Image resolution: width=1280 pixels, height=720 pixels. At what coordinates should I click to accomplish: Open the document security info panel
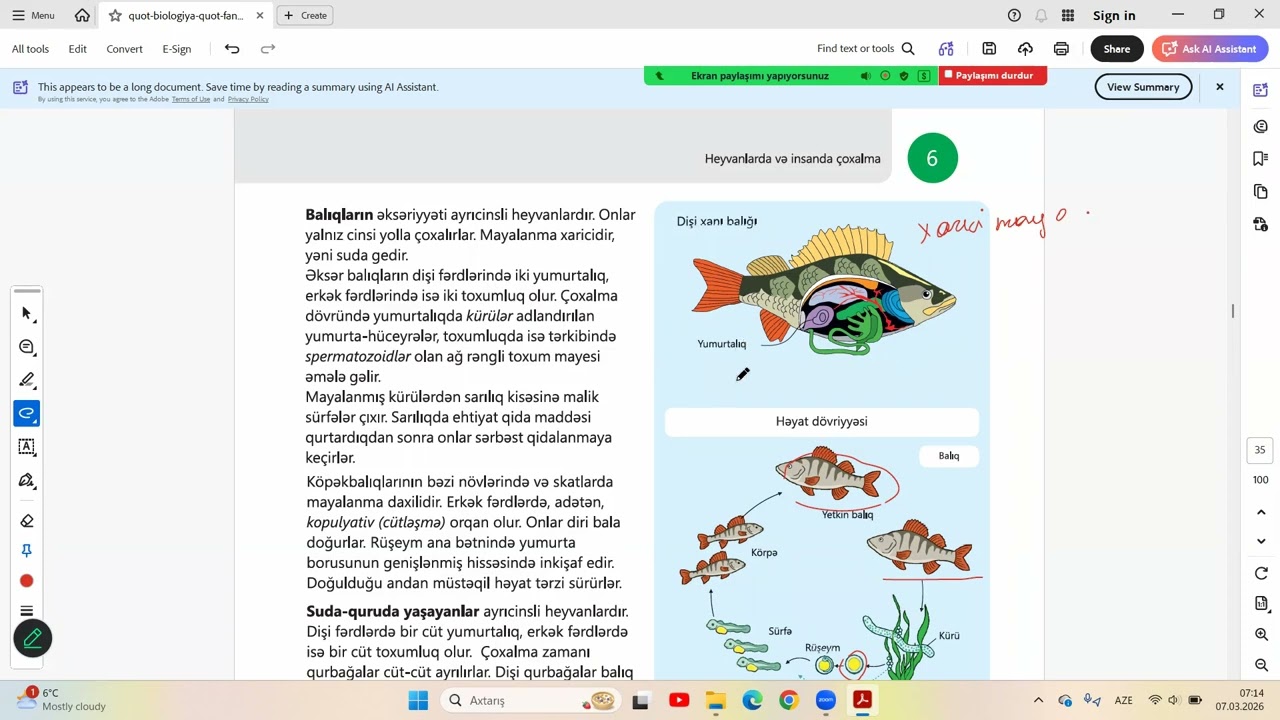(1260, 224)
